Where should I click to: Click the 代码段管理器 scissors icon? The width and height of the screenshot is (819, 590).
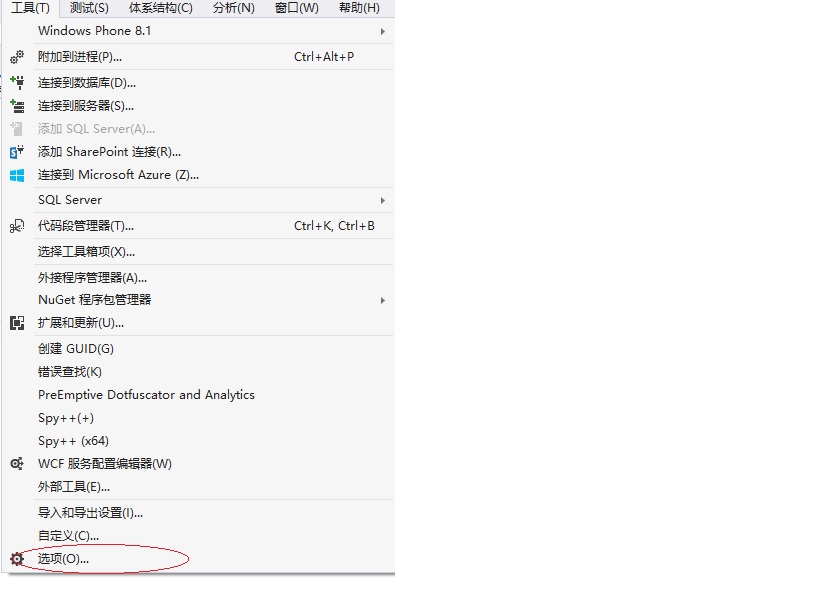[x=17, y=226]
